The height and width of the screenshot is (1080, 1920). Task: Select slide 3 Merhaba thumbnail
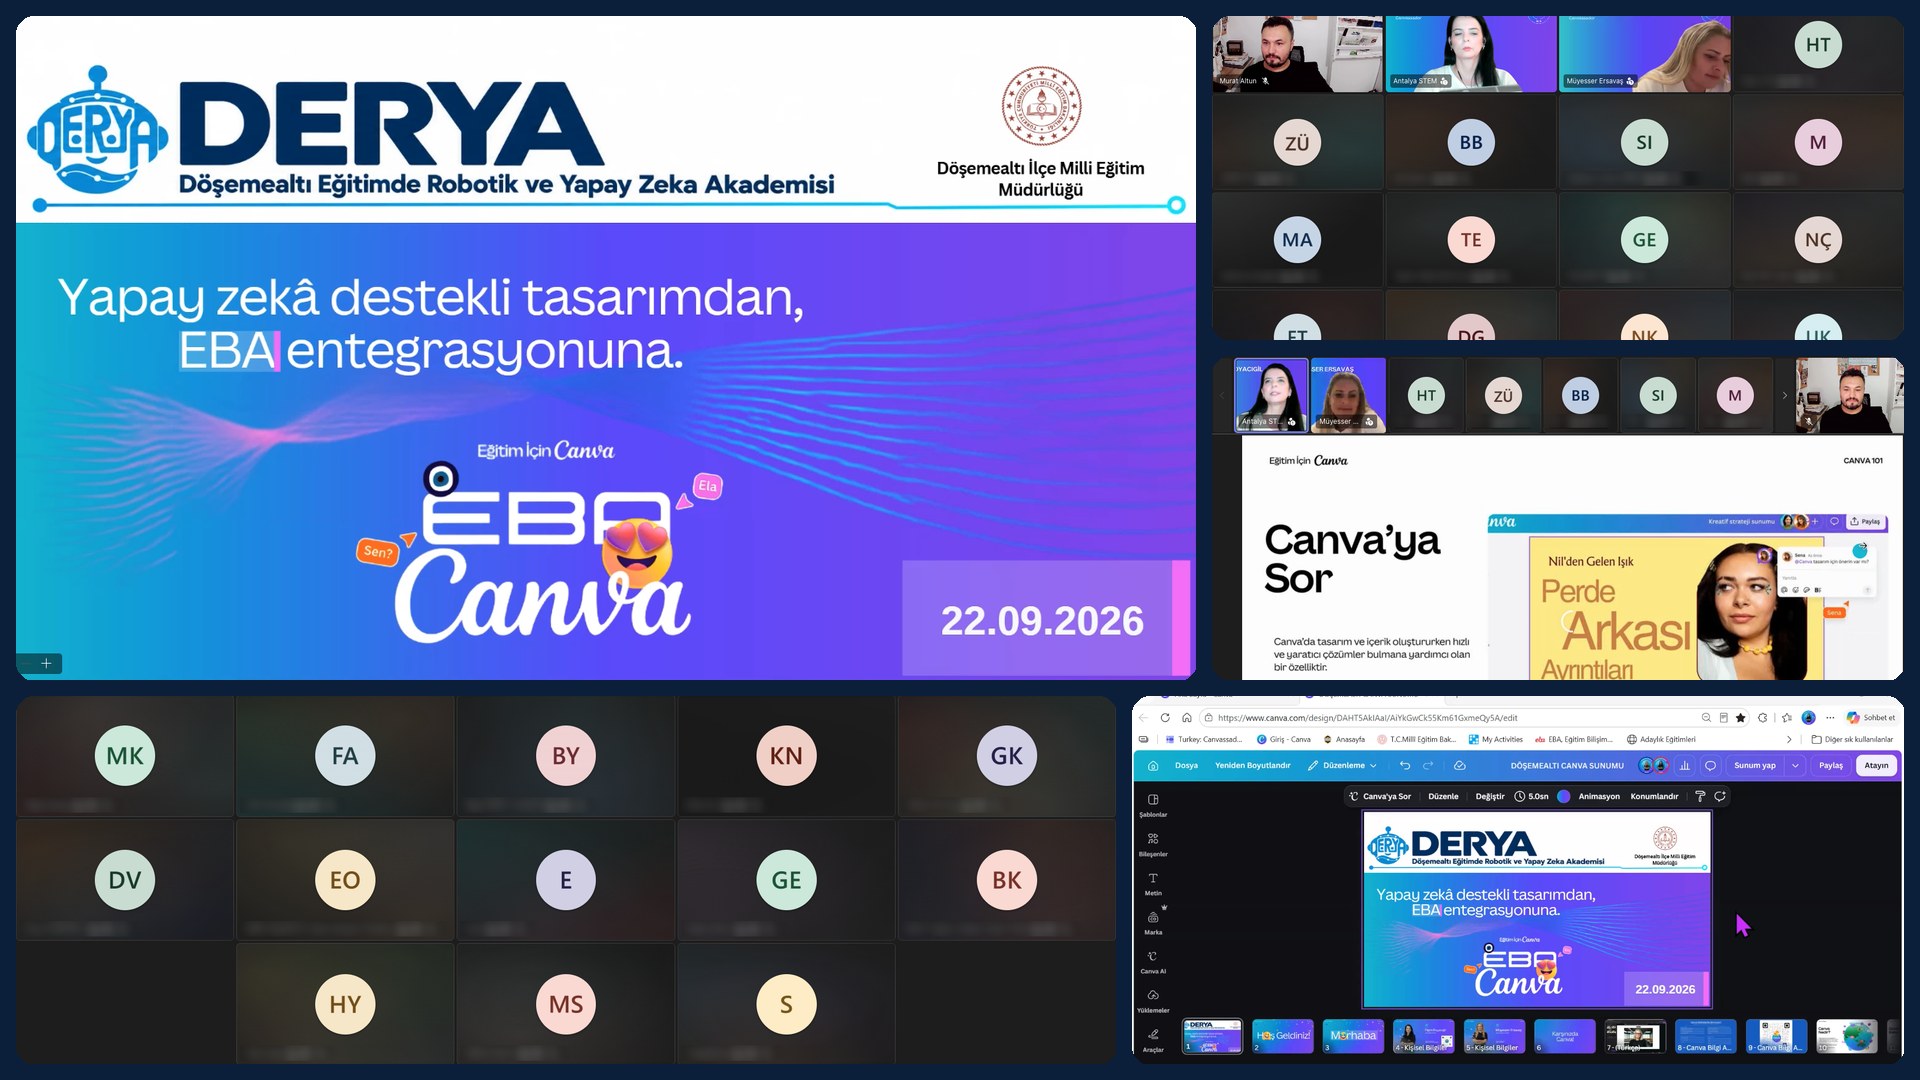[x=1353, y=1037]
